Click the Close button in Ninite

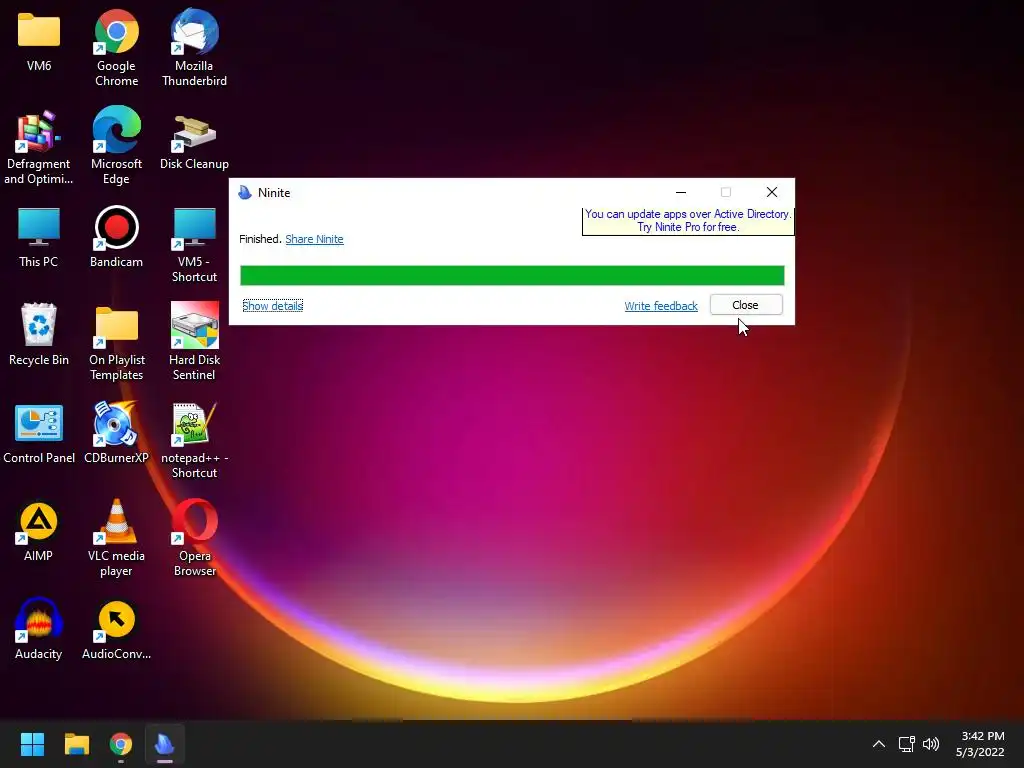click(746, 305)
